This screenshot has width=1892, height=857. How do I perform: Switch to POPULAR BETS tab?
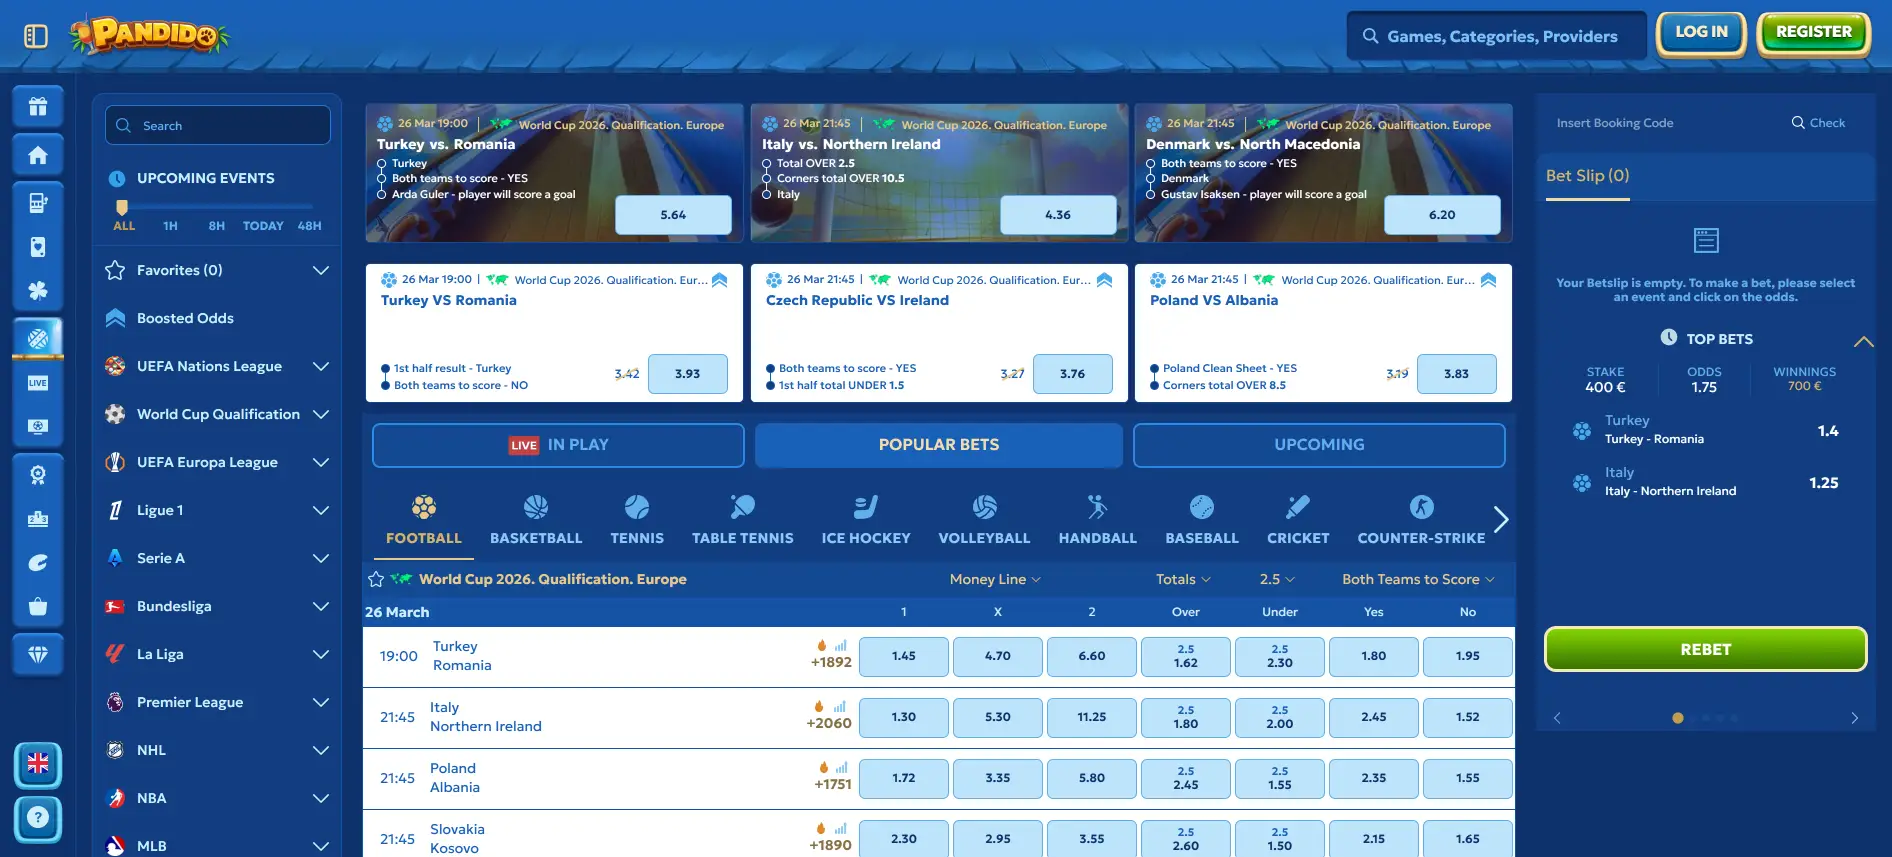939,445
